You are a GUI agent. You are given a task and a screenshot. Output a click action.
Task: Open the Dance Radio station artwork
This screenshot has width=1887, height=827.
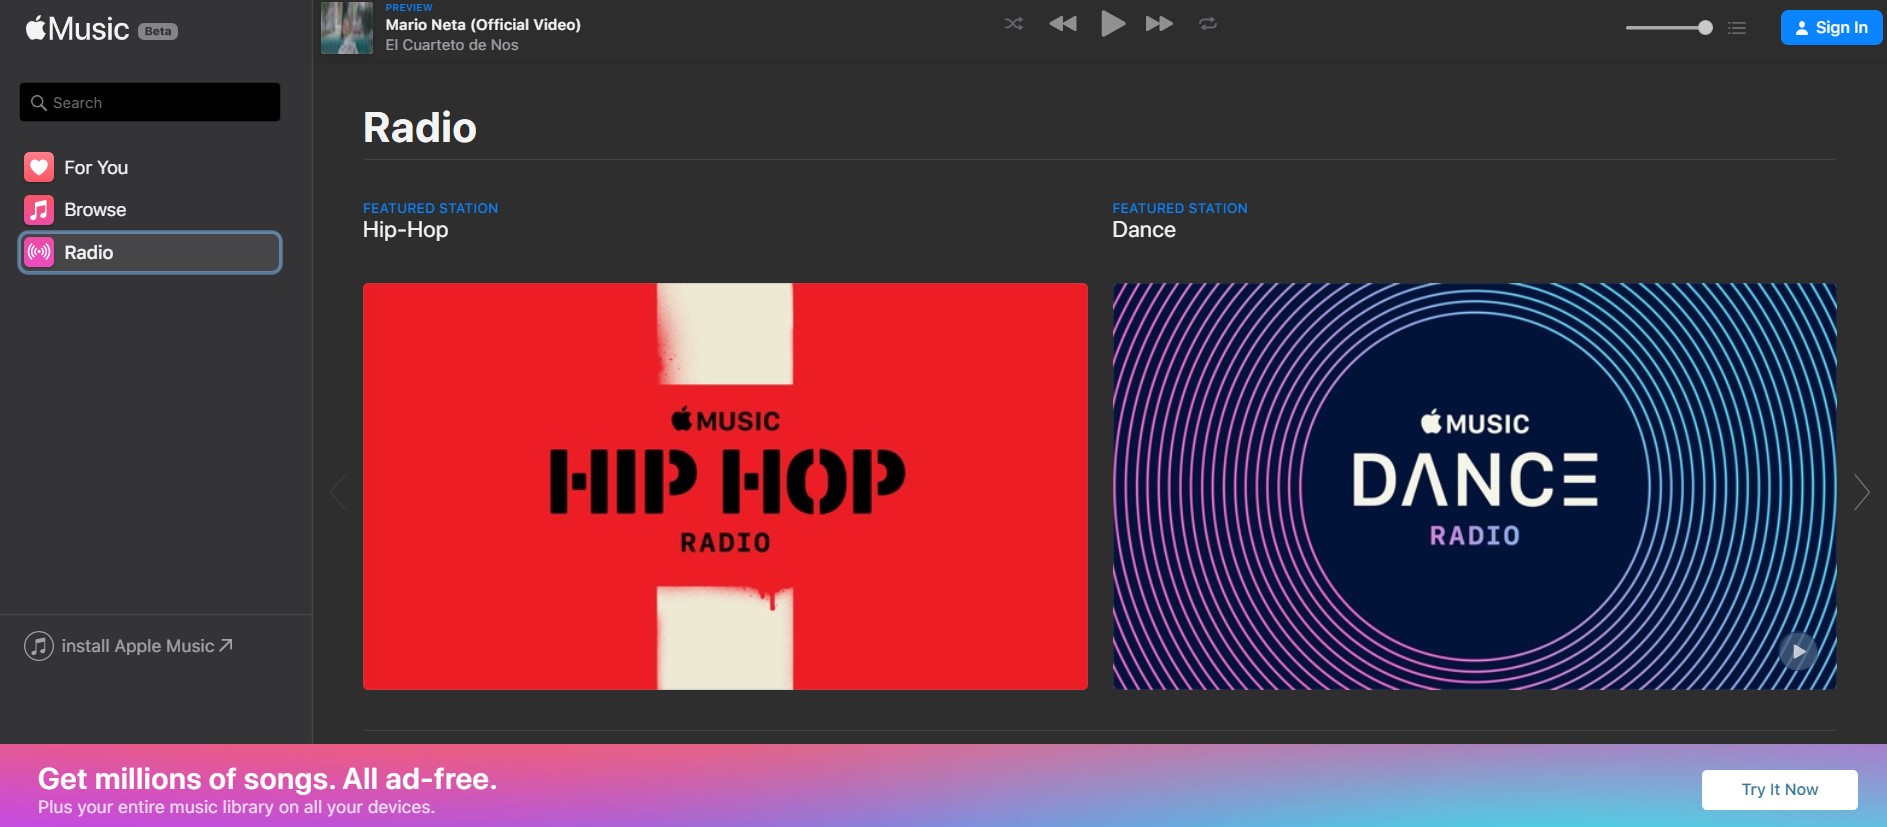[1475, 486]
